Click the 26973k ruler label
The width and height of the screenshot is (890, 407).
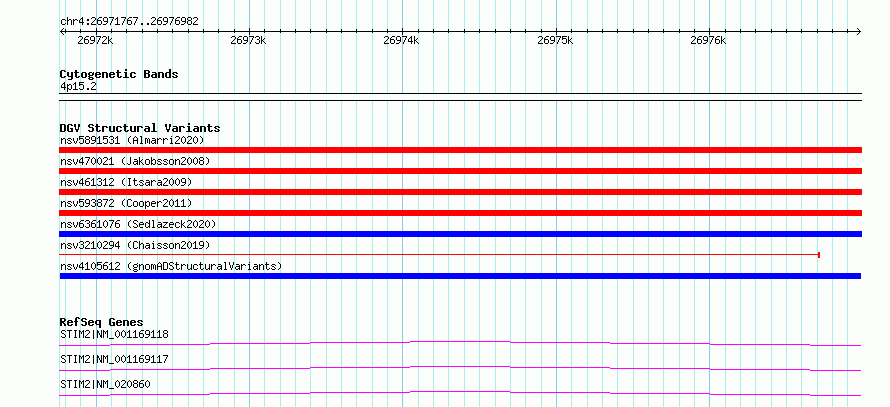[x=248, y=40]
